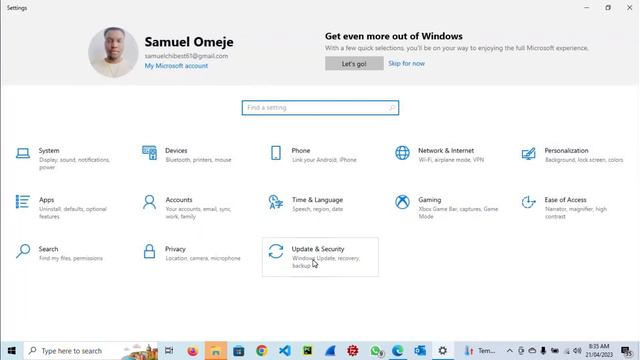Click the Phone category title
This screenshot has height=360, width=640.
click(301, 151)
